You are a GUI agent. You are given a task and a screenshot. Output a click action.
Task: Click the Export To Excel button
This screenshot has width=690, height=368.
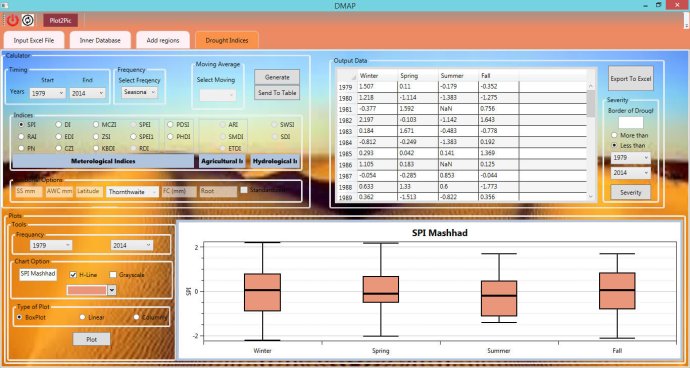(631, 78)
